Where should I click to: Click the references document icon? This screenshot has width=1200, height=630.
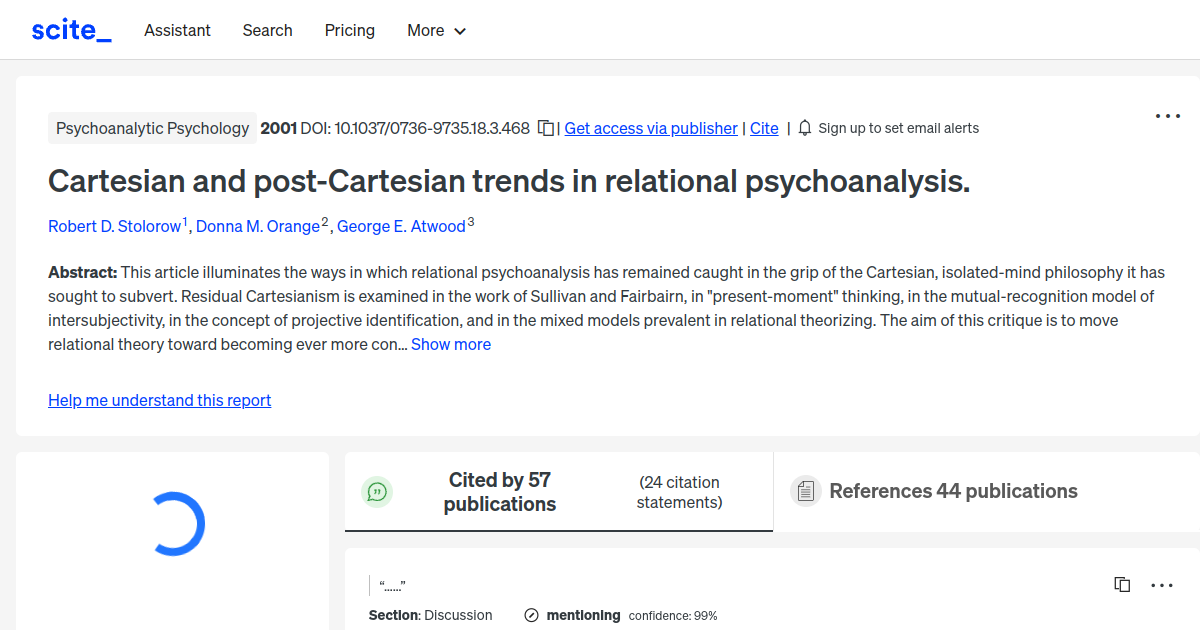tap(805, 491)
